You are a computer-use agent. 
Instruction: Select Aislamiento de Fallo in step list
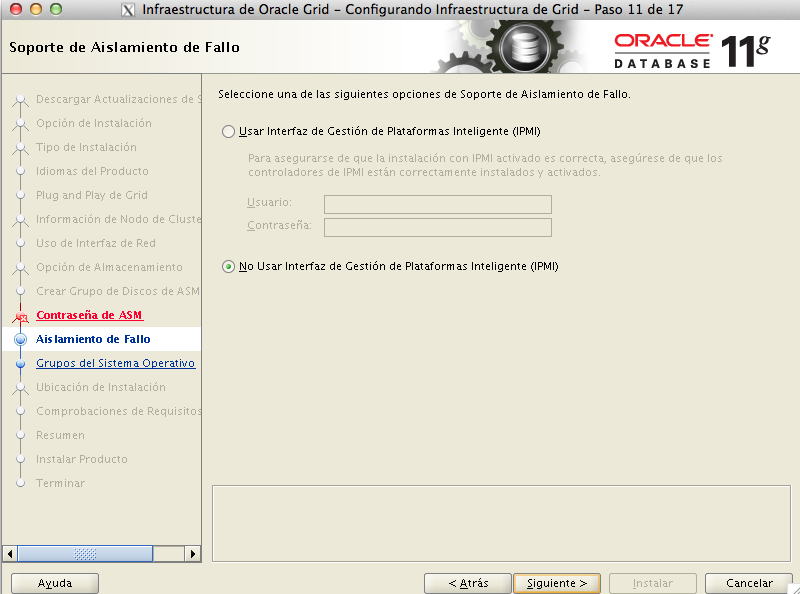(x=93, y=339)
